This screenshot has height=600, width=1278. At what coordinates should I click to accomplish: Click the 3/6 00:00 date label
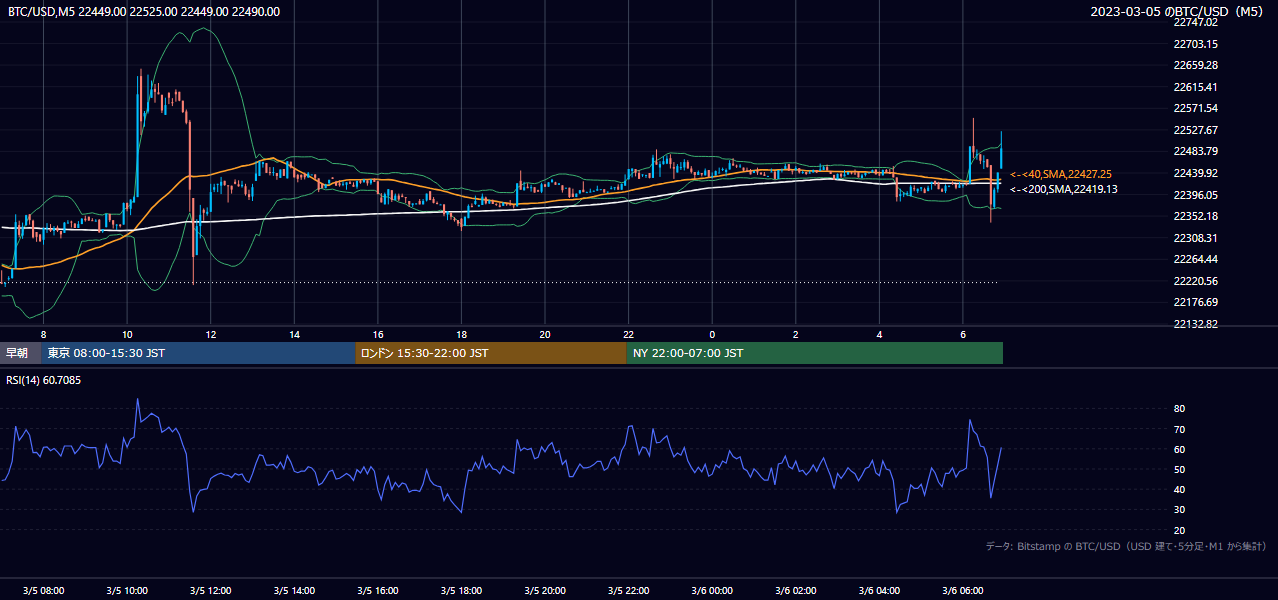tap(712, 590)
